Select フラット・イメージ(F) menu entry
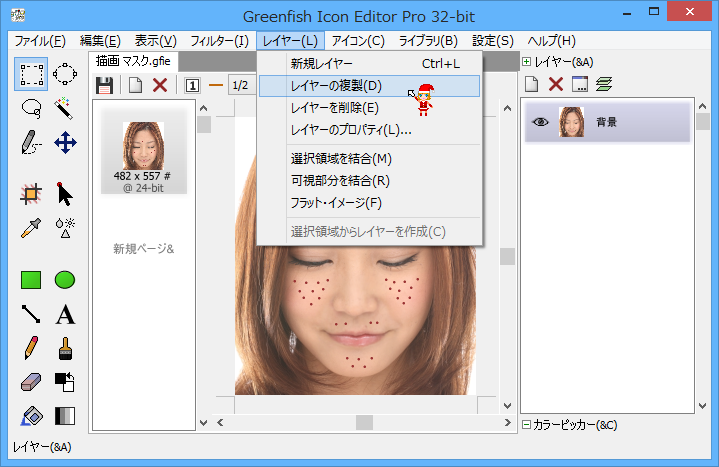The height and width of the screenshot is (467, 719). [336, 203]
